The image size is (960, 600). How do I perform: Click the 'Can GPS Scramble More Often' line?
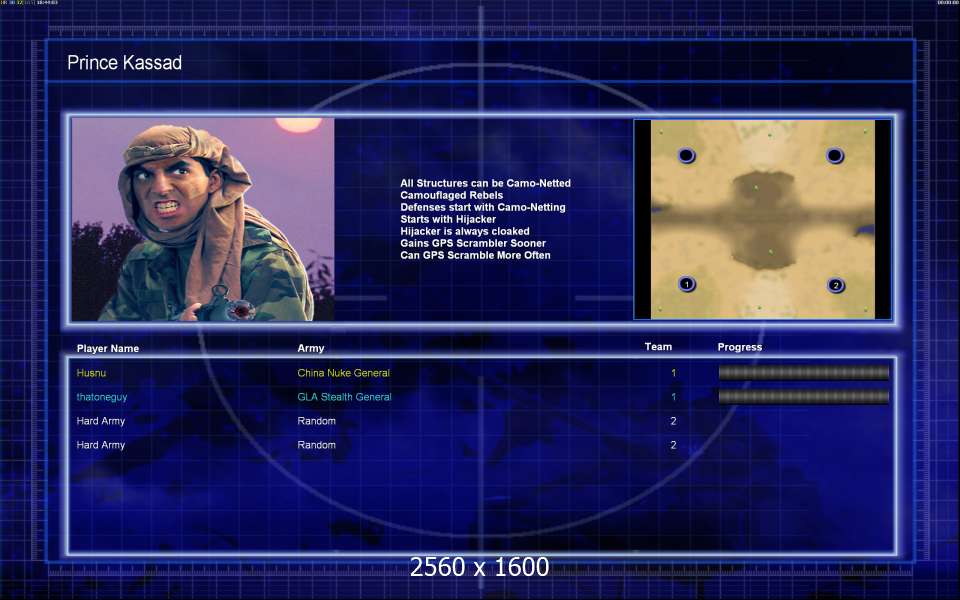tap(475, 255)
